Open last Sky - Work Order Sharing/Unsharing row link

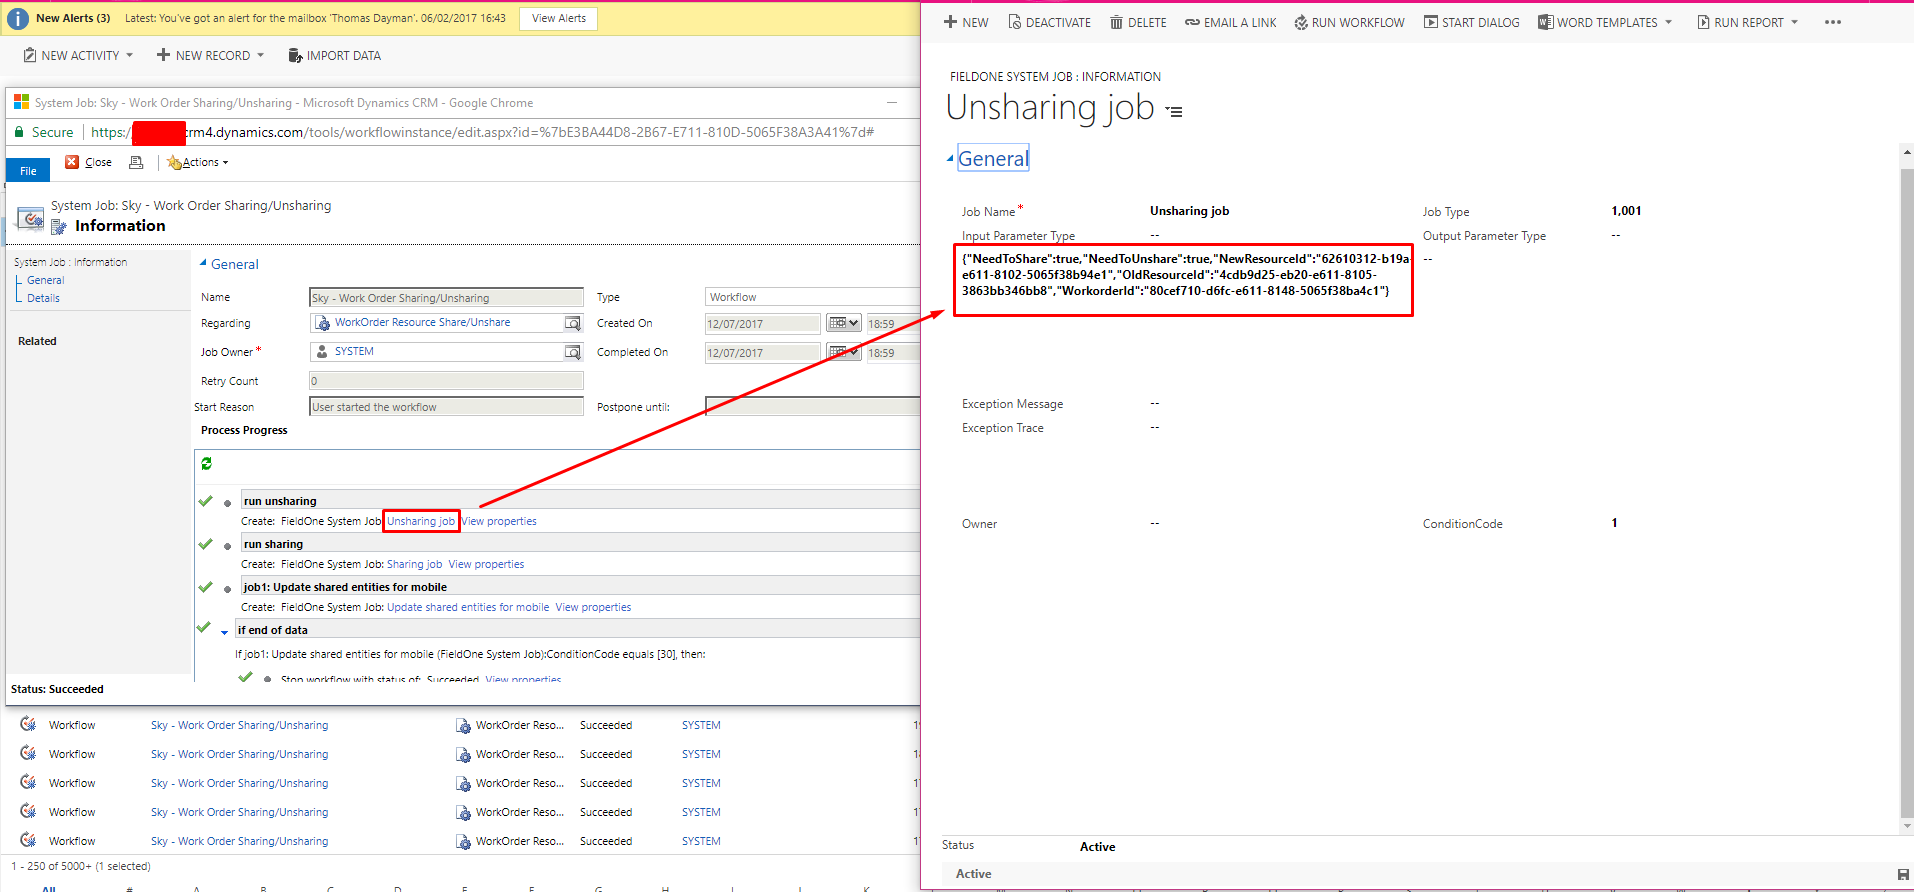click(x=239, y=841)
